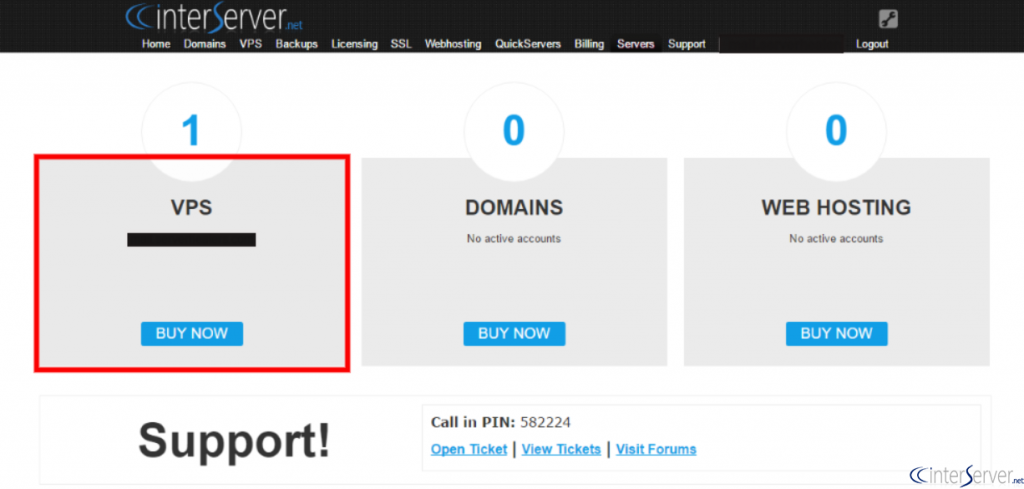The height and width of the screenshot is (489, 1024).
Task: Select the Backups menu item
Action: pos(296,44)
